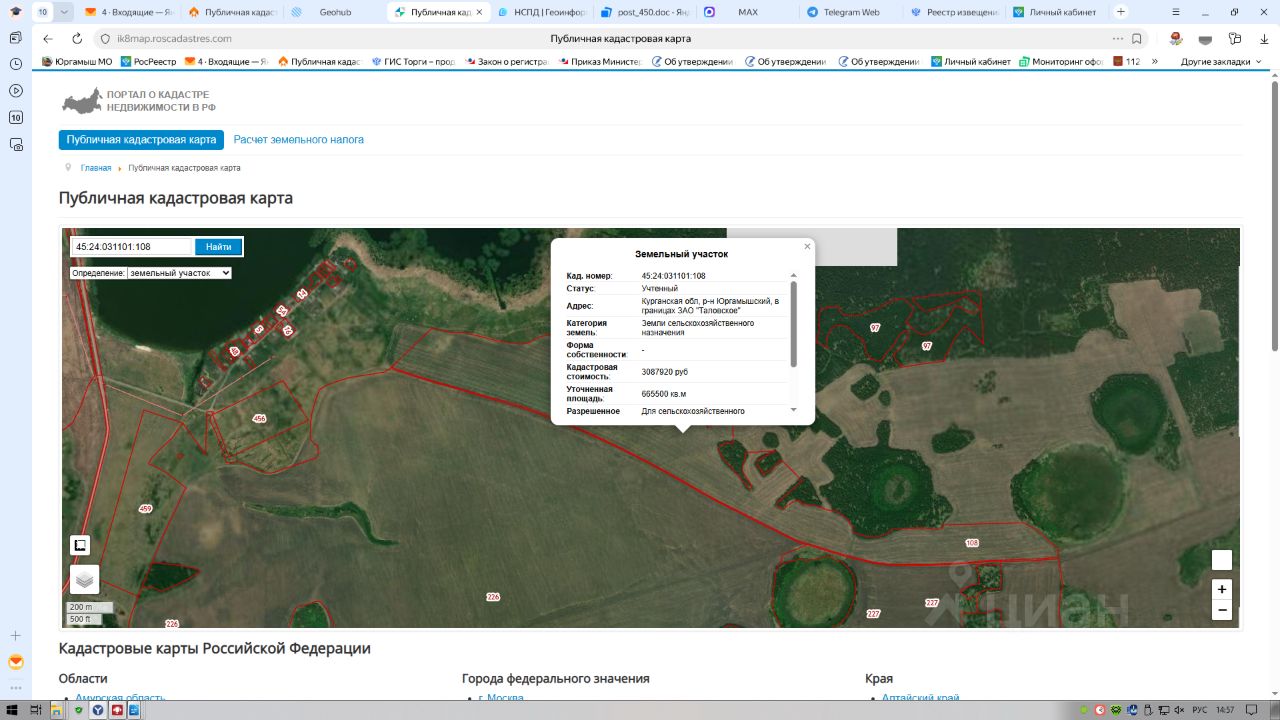
Task: Open the sidebar play media icon
Action: tap(16, 90)
